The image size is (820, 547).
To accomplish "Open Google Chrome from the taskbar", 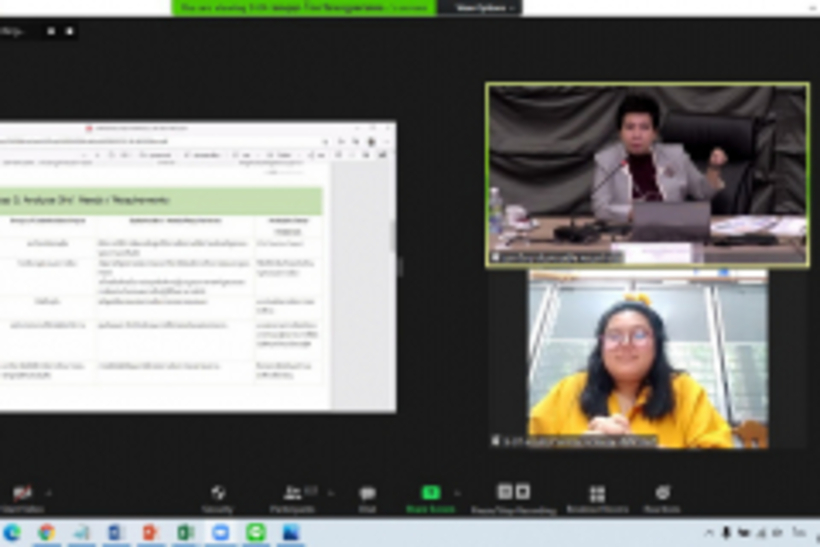I will click(47, 532).
